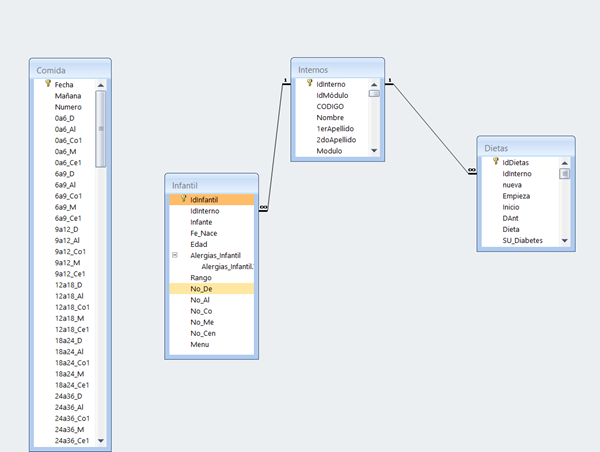This screenshot has width=600, height=452.
Task: Select the SU_Diabetes field in Dietas
Action: [524, 241]
